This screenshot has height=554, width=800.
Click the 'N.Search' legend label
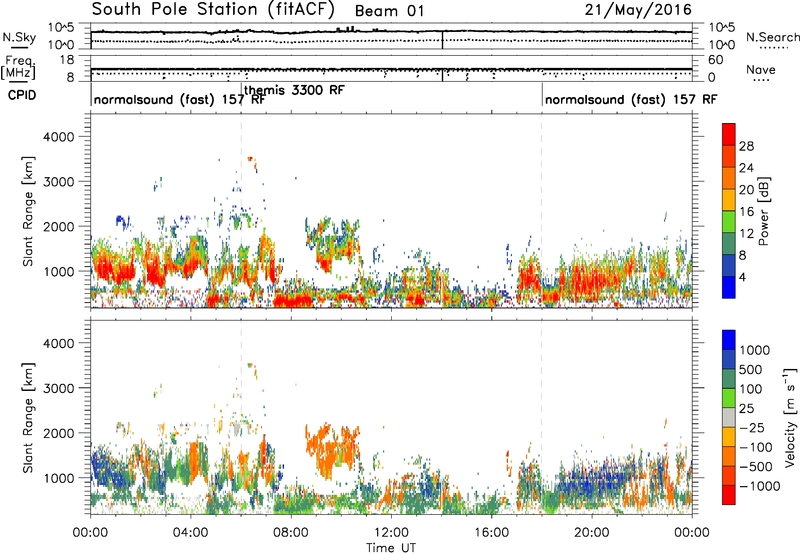pyautogui.click(x=772, y=37)
